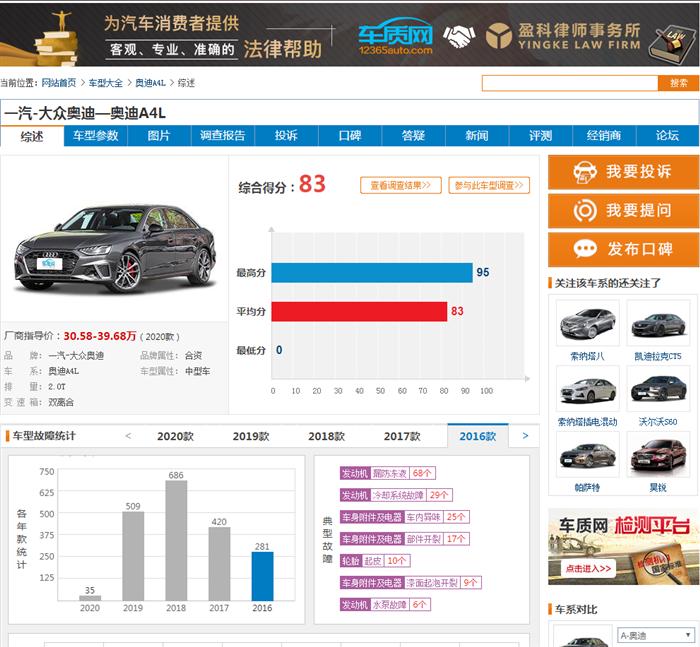Open the 论坛 tab
Viewport: 700px width, 647px height.
[x=667, y=136]
